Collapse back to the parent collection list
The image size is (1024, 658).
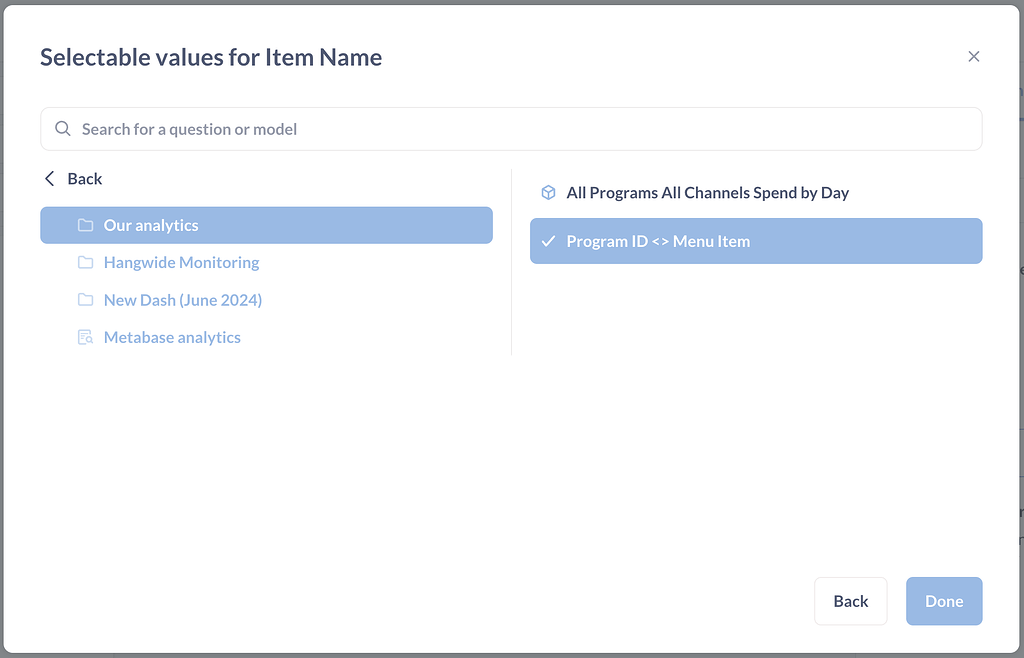(x=72, y=178)
